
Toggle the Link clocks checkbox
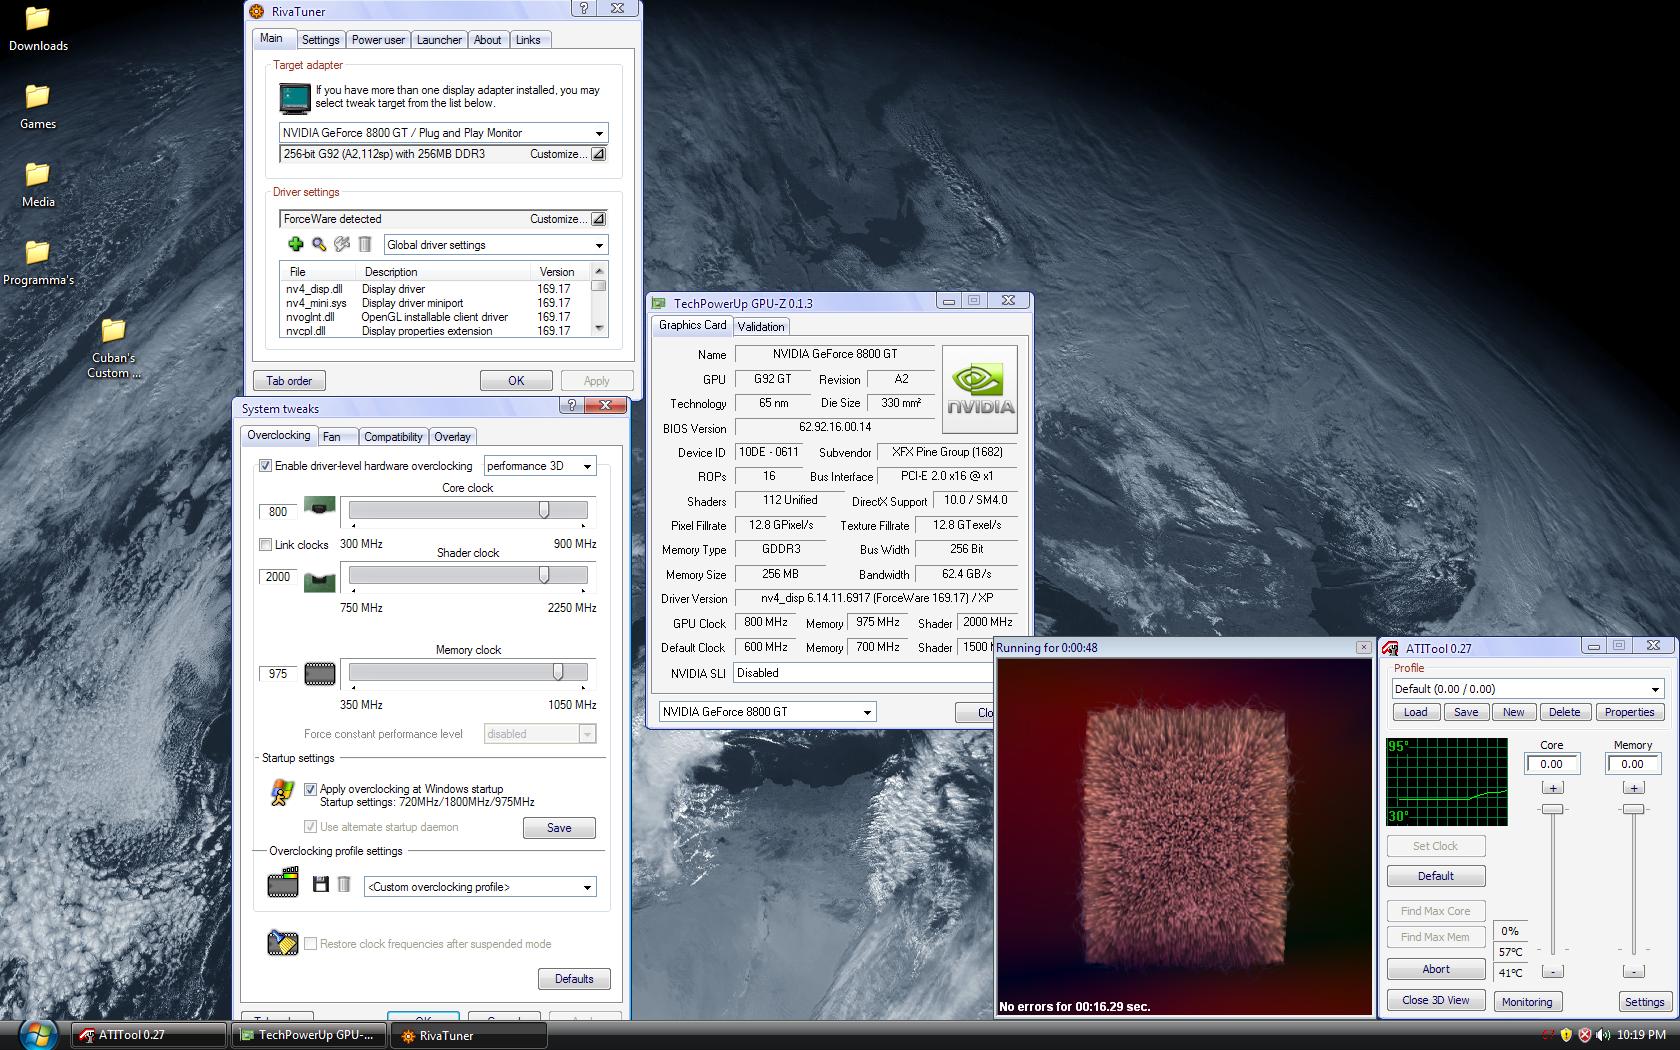(x=265, y=545)
